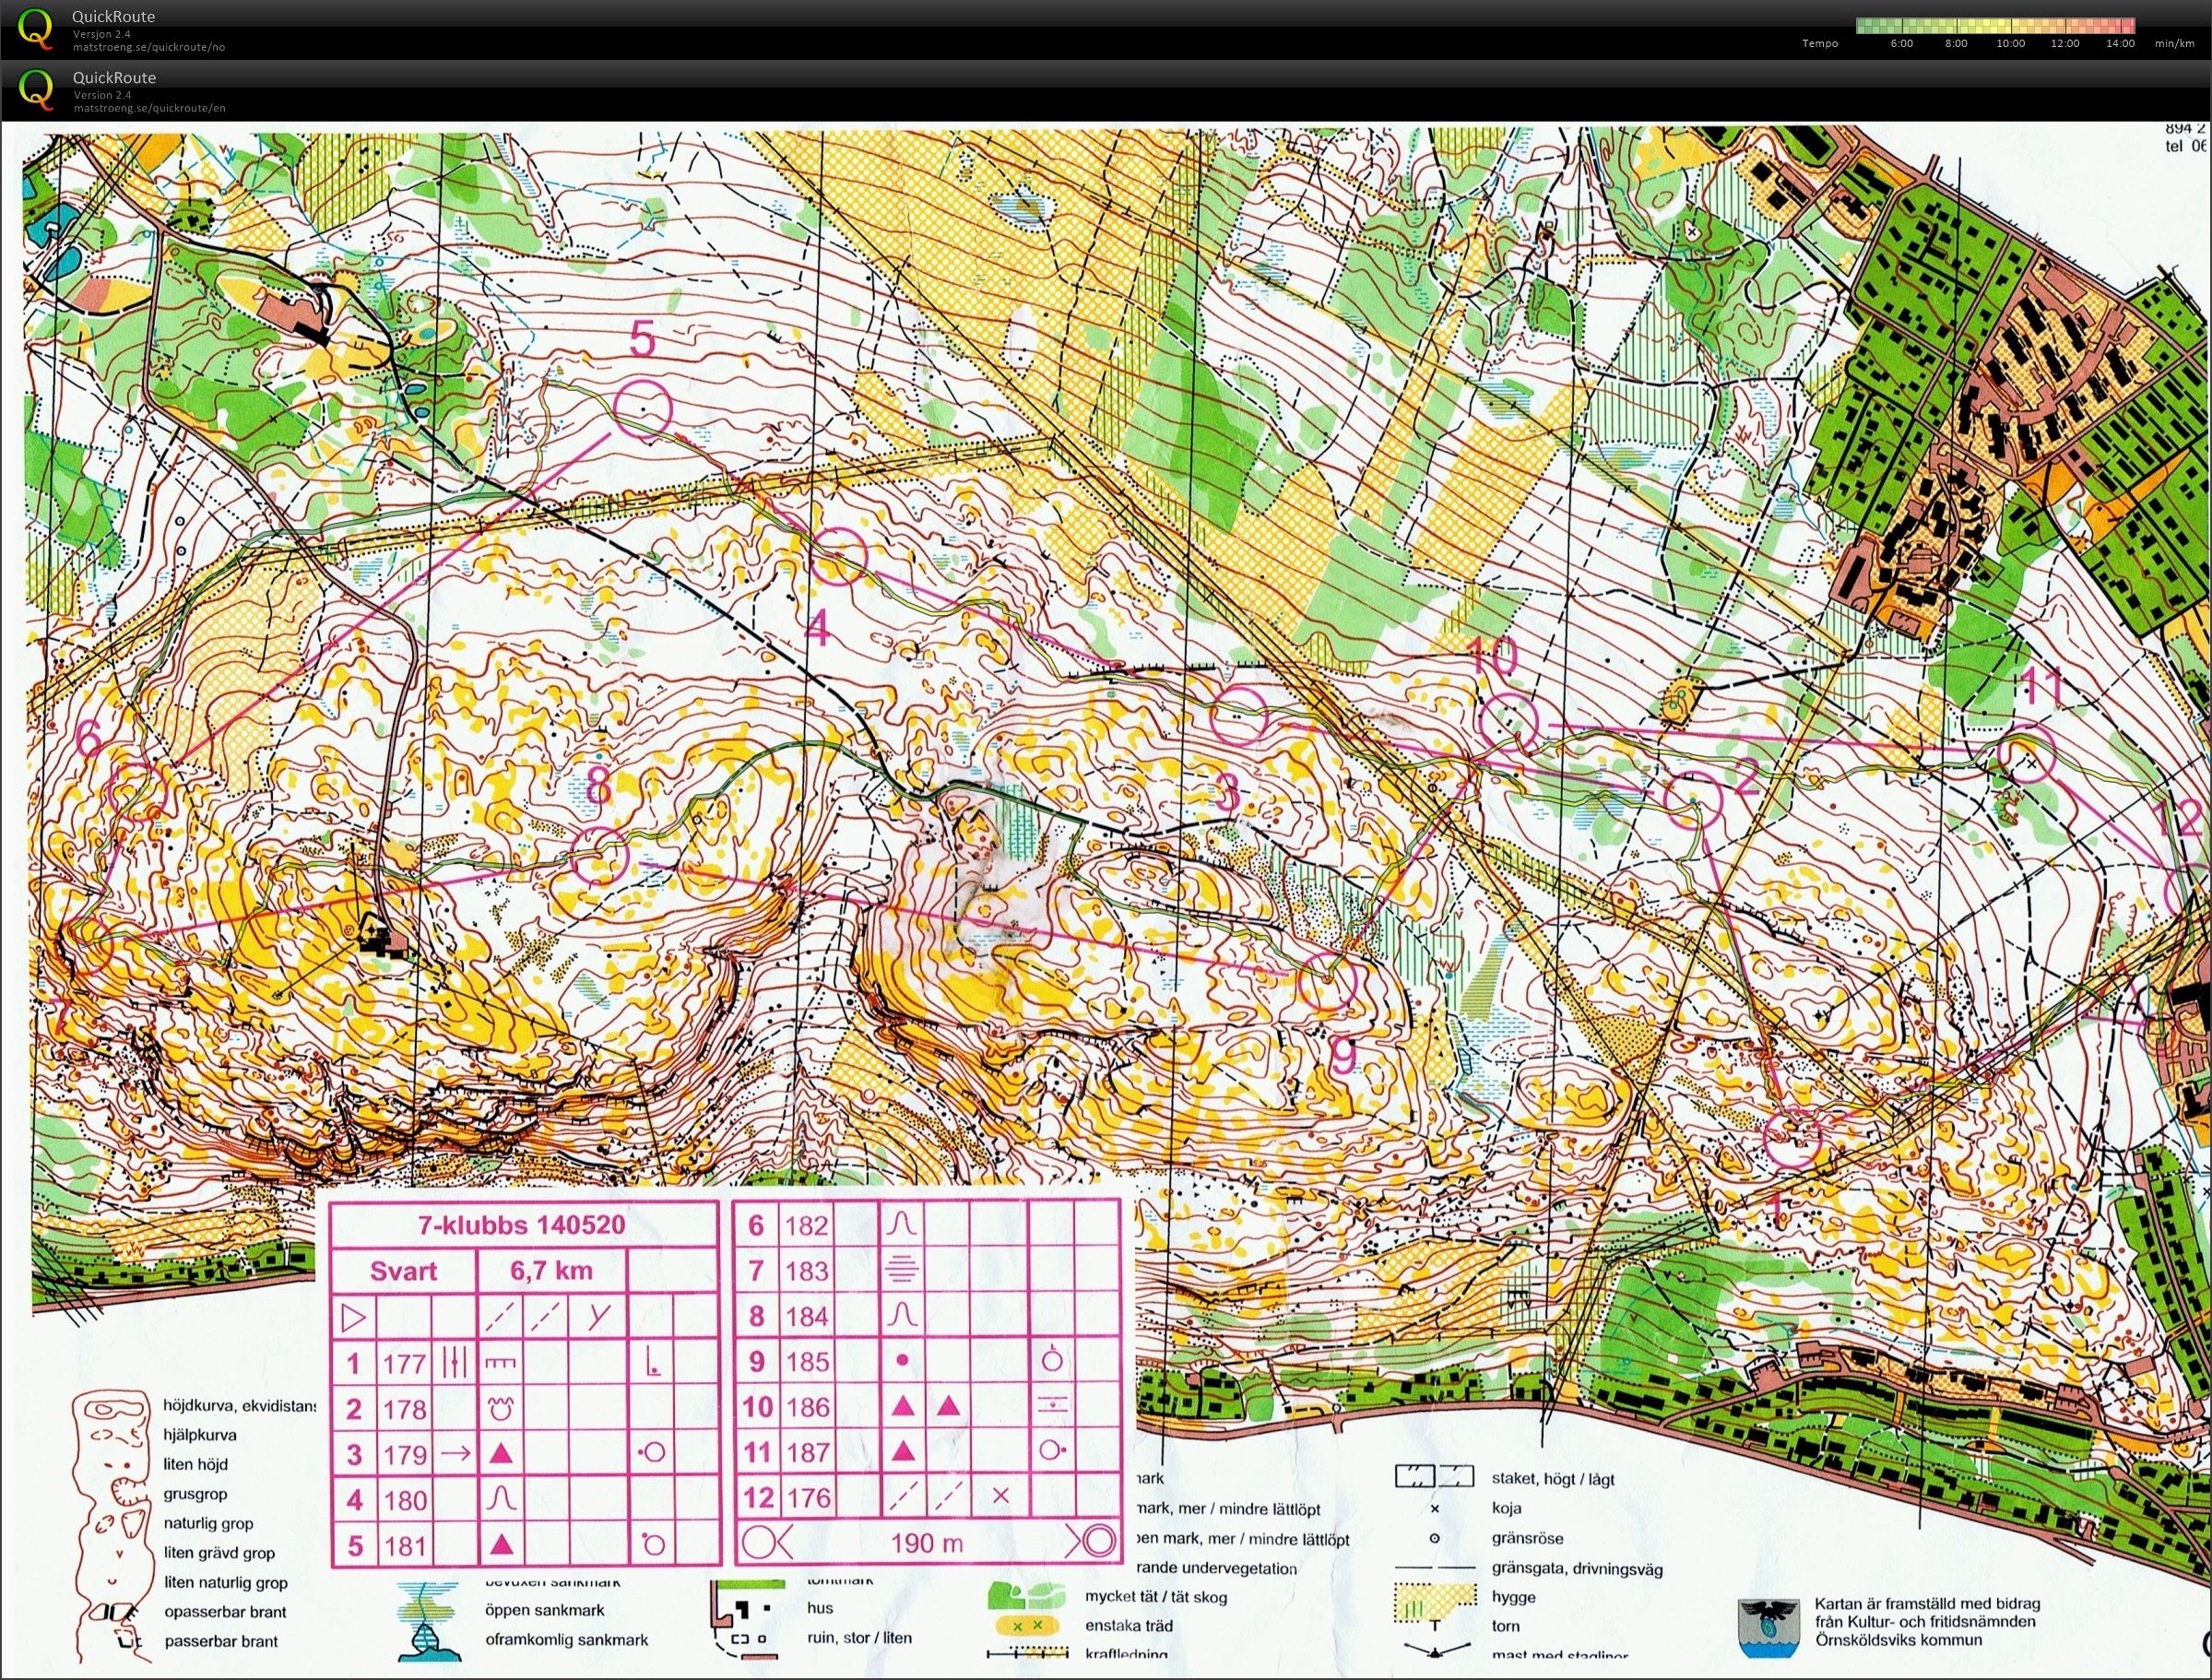Image resolution: width=2212 pixels, height=1680 pixels.
Task: Click the '7-klubbs 140520' course title
Action: click(x=521, y=1225)
